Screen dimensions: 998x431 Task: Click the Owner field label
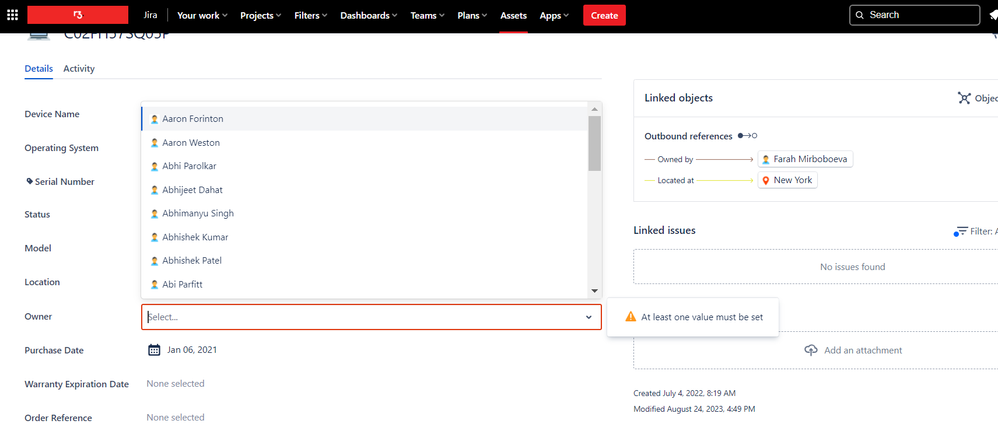coord(38,316)
